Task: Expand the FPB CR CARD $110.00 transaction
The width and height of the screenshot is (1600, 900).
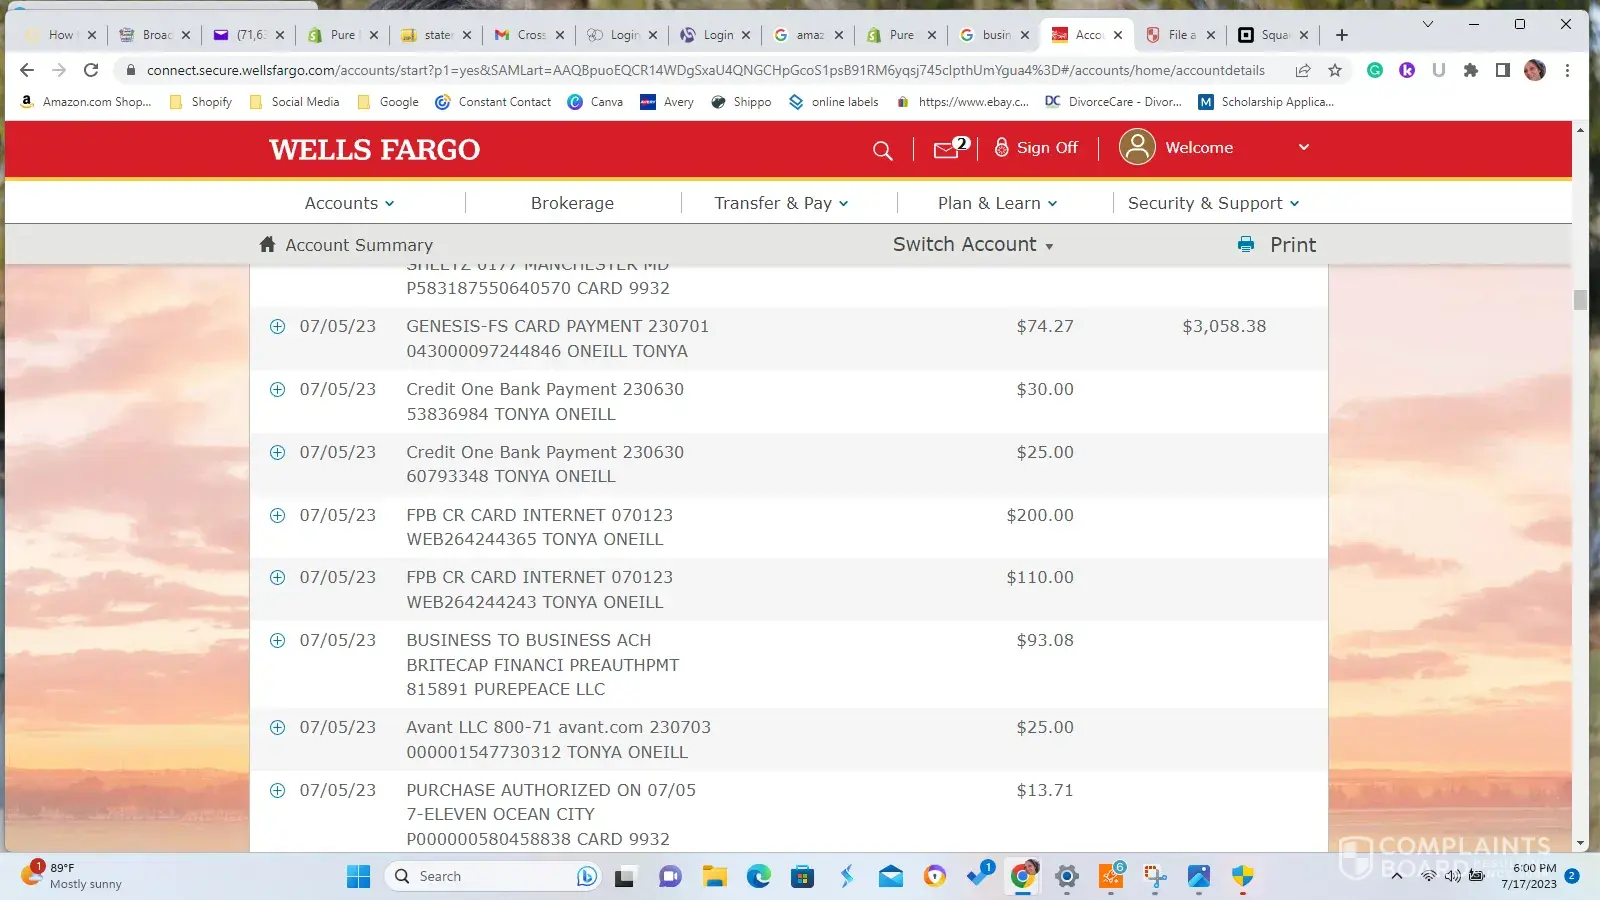Action: coord(277,578)
